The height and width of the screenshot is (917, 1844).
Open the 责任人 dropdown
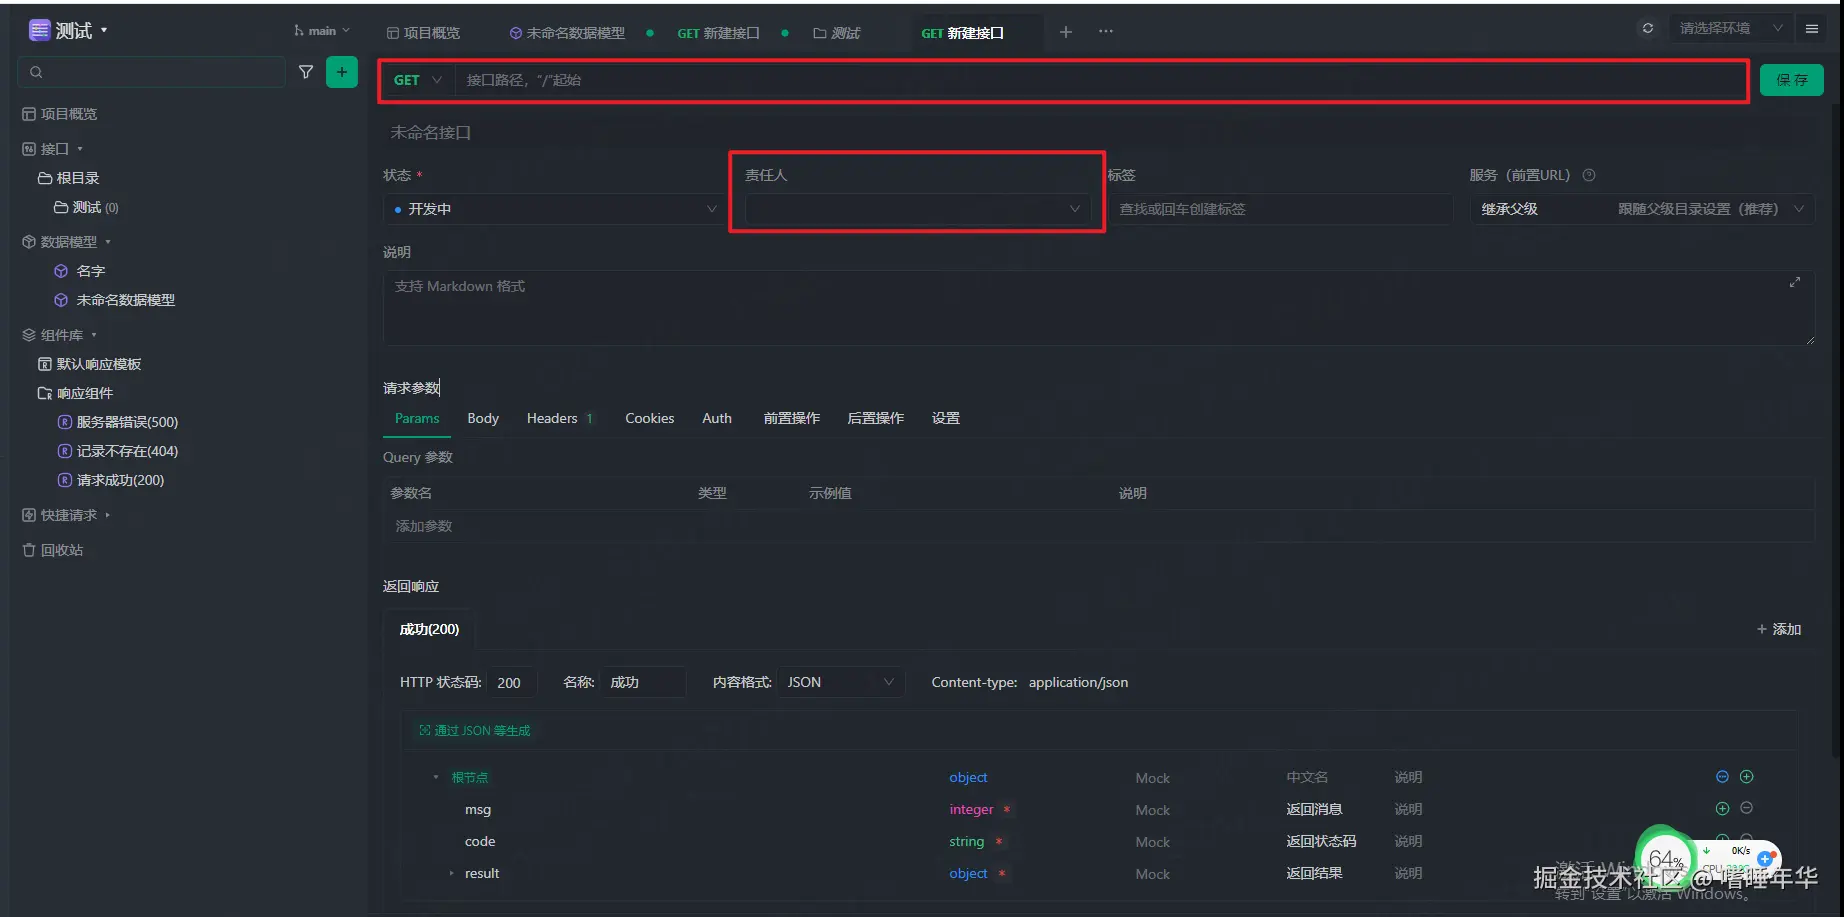pyautogui.click(x=917, y=209)
